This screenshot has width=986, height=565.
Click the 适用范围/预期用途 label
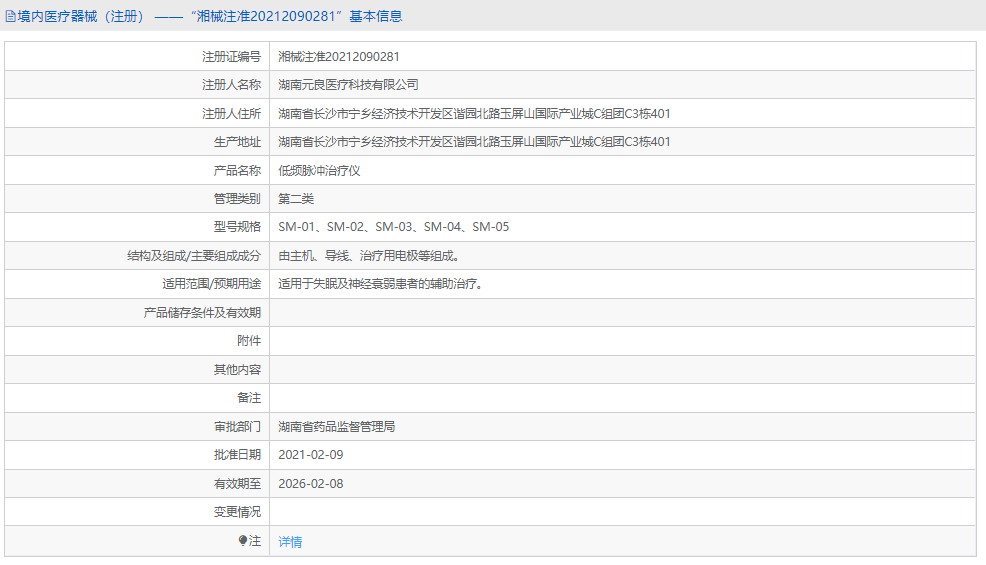(211, 284)
